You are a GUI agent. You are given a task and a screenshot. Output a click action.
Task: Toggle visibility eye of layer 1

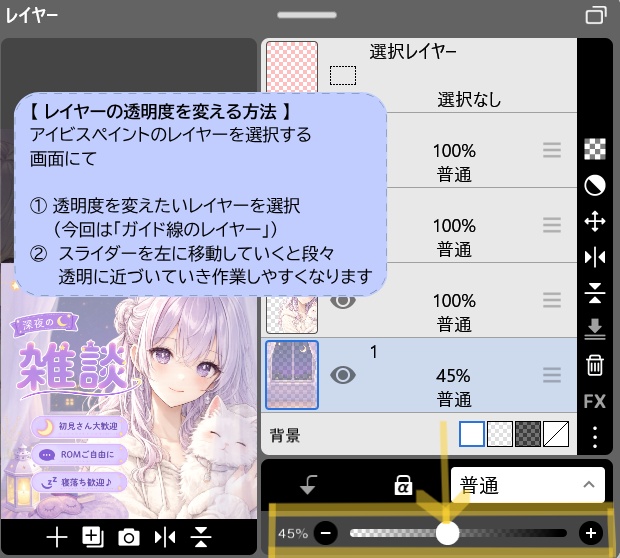pyautogui.click(x=343, y=375)
